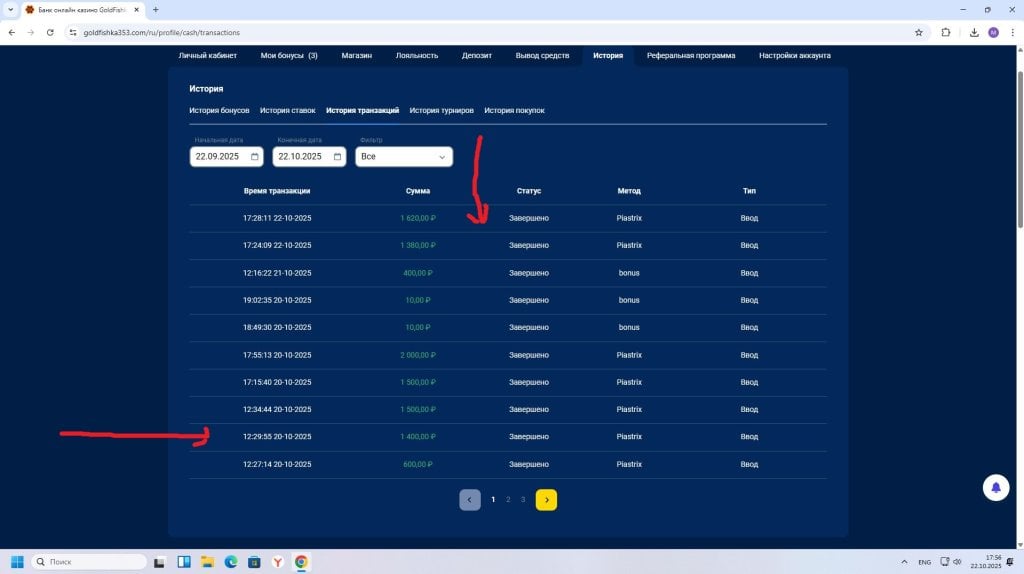Open Task View icon on taskbar
The height and width of the screenshot is (574, 1024).
159,562
